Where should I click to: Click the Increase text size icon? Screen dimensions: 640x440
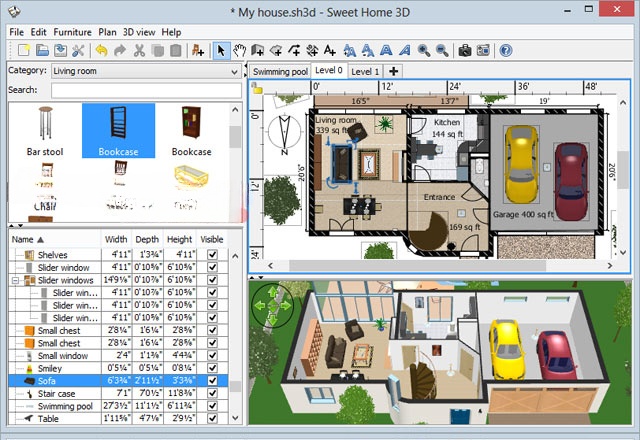[349, 51]
